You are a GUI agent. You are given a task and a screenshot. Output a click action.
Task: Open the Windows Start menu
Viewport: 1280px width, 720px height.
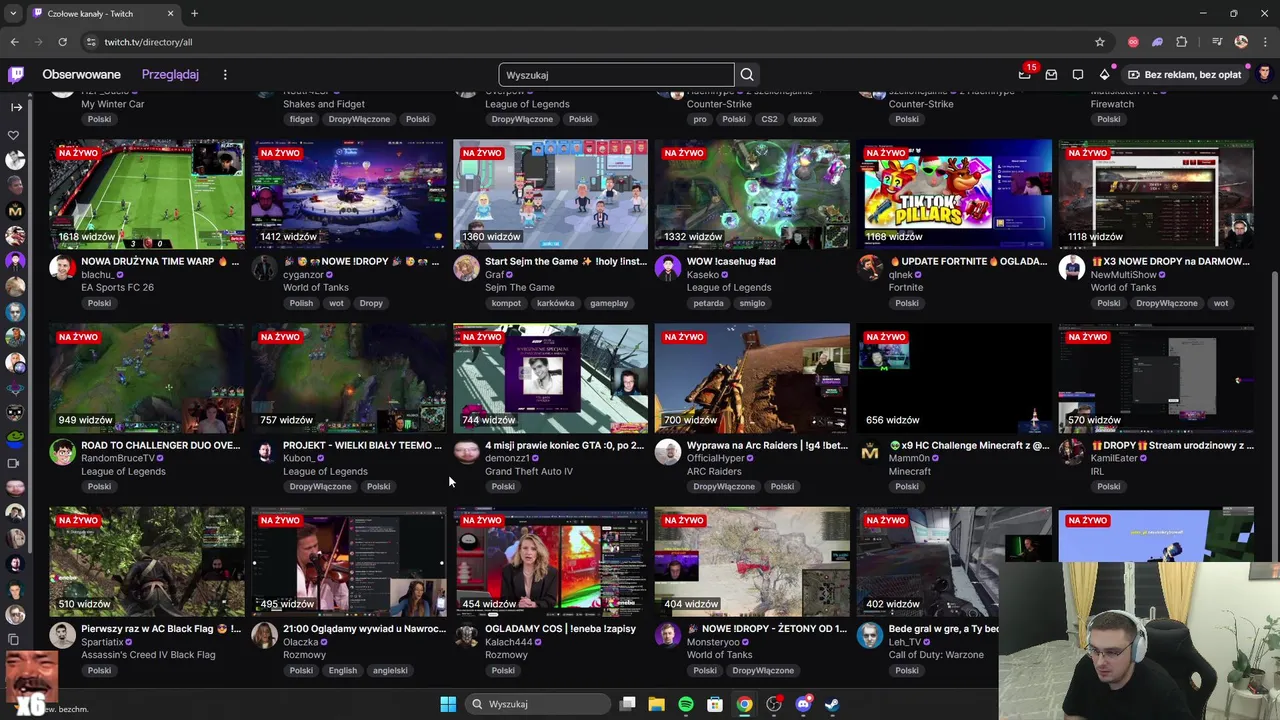coord(448,704)
